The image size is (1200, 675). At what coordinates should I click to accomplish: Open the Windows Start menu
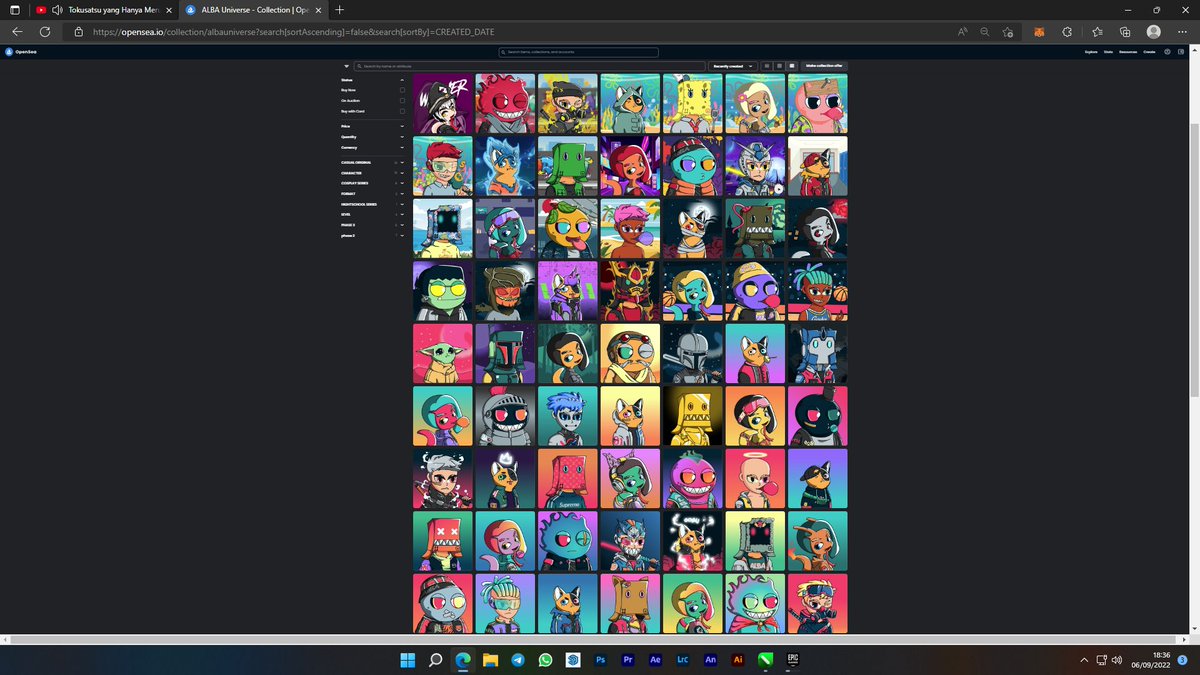[x=408, y=660]
